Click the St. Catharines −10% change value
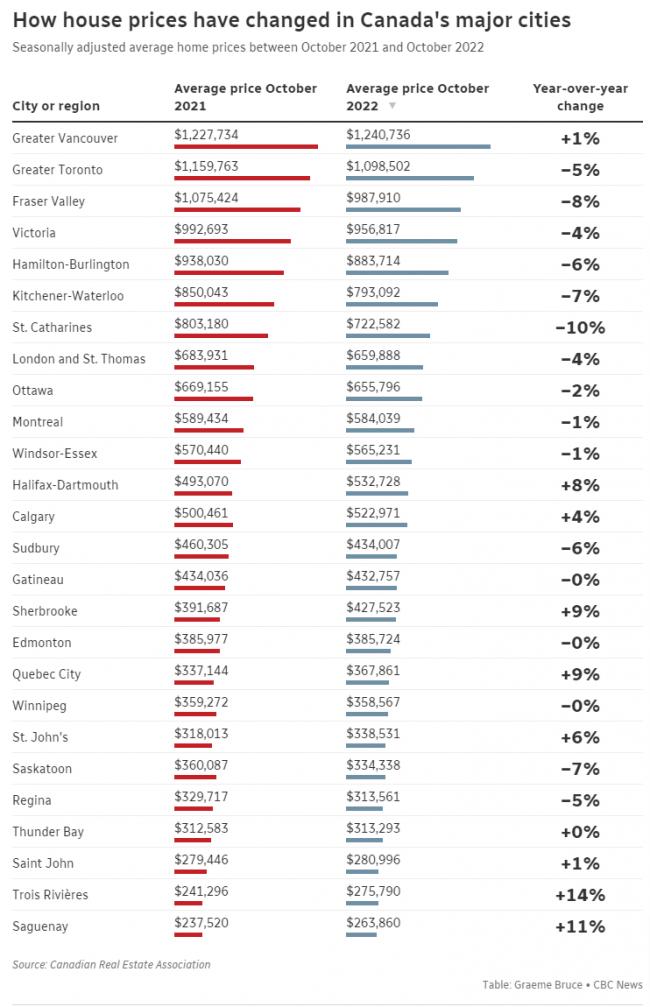This screenshot has width=650, height=1007. coord(580,328)
